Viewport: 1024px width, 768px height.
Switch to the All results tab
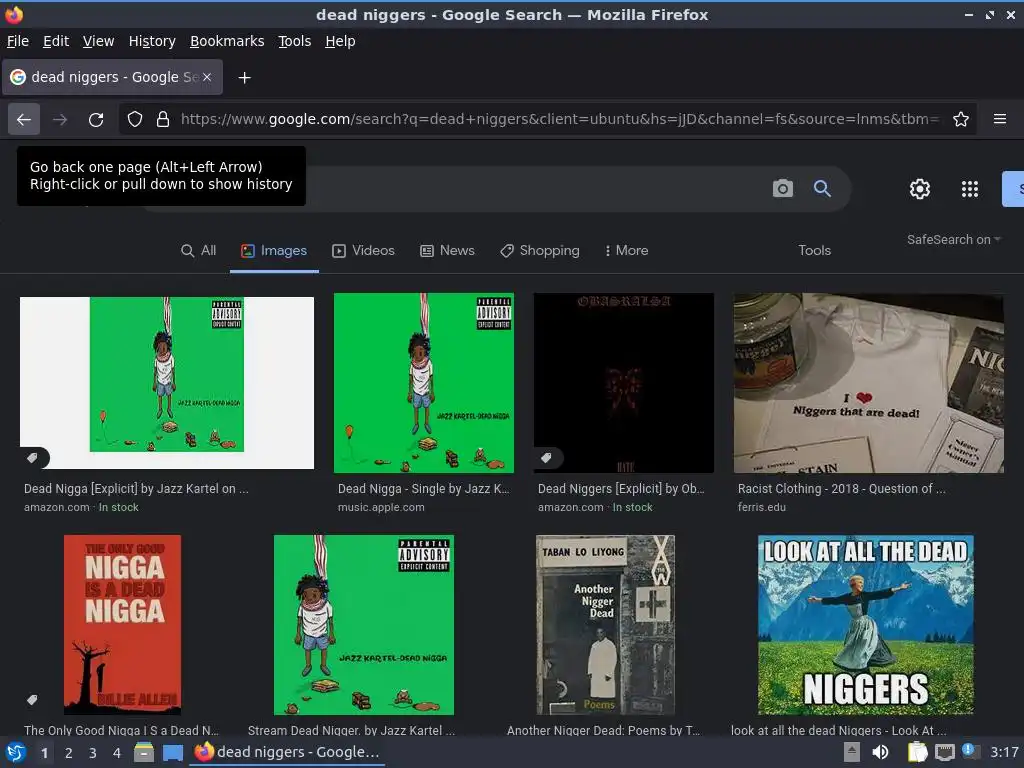click(199, 251)
